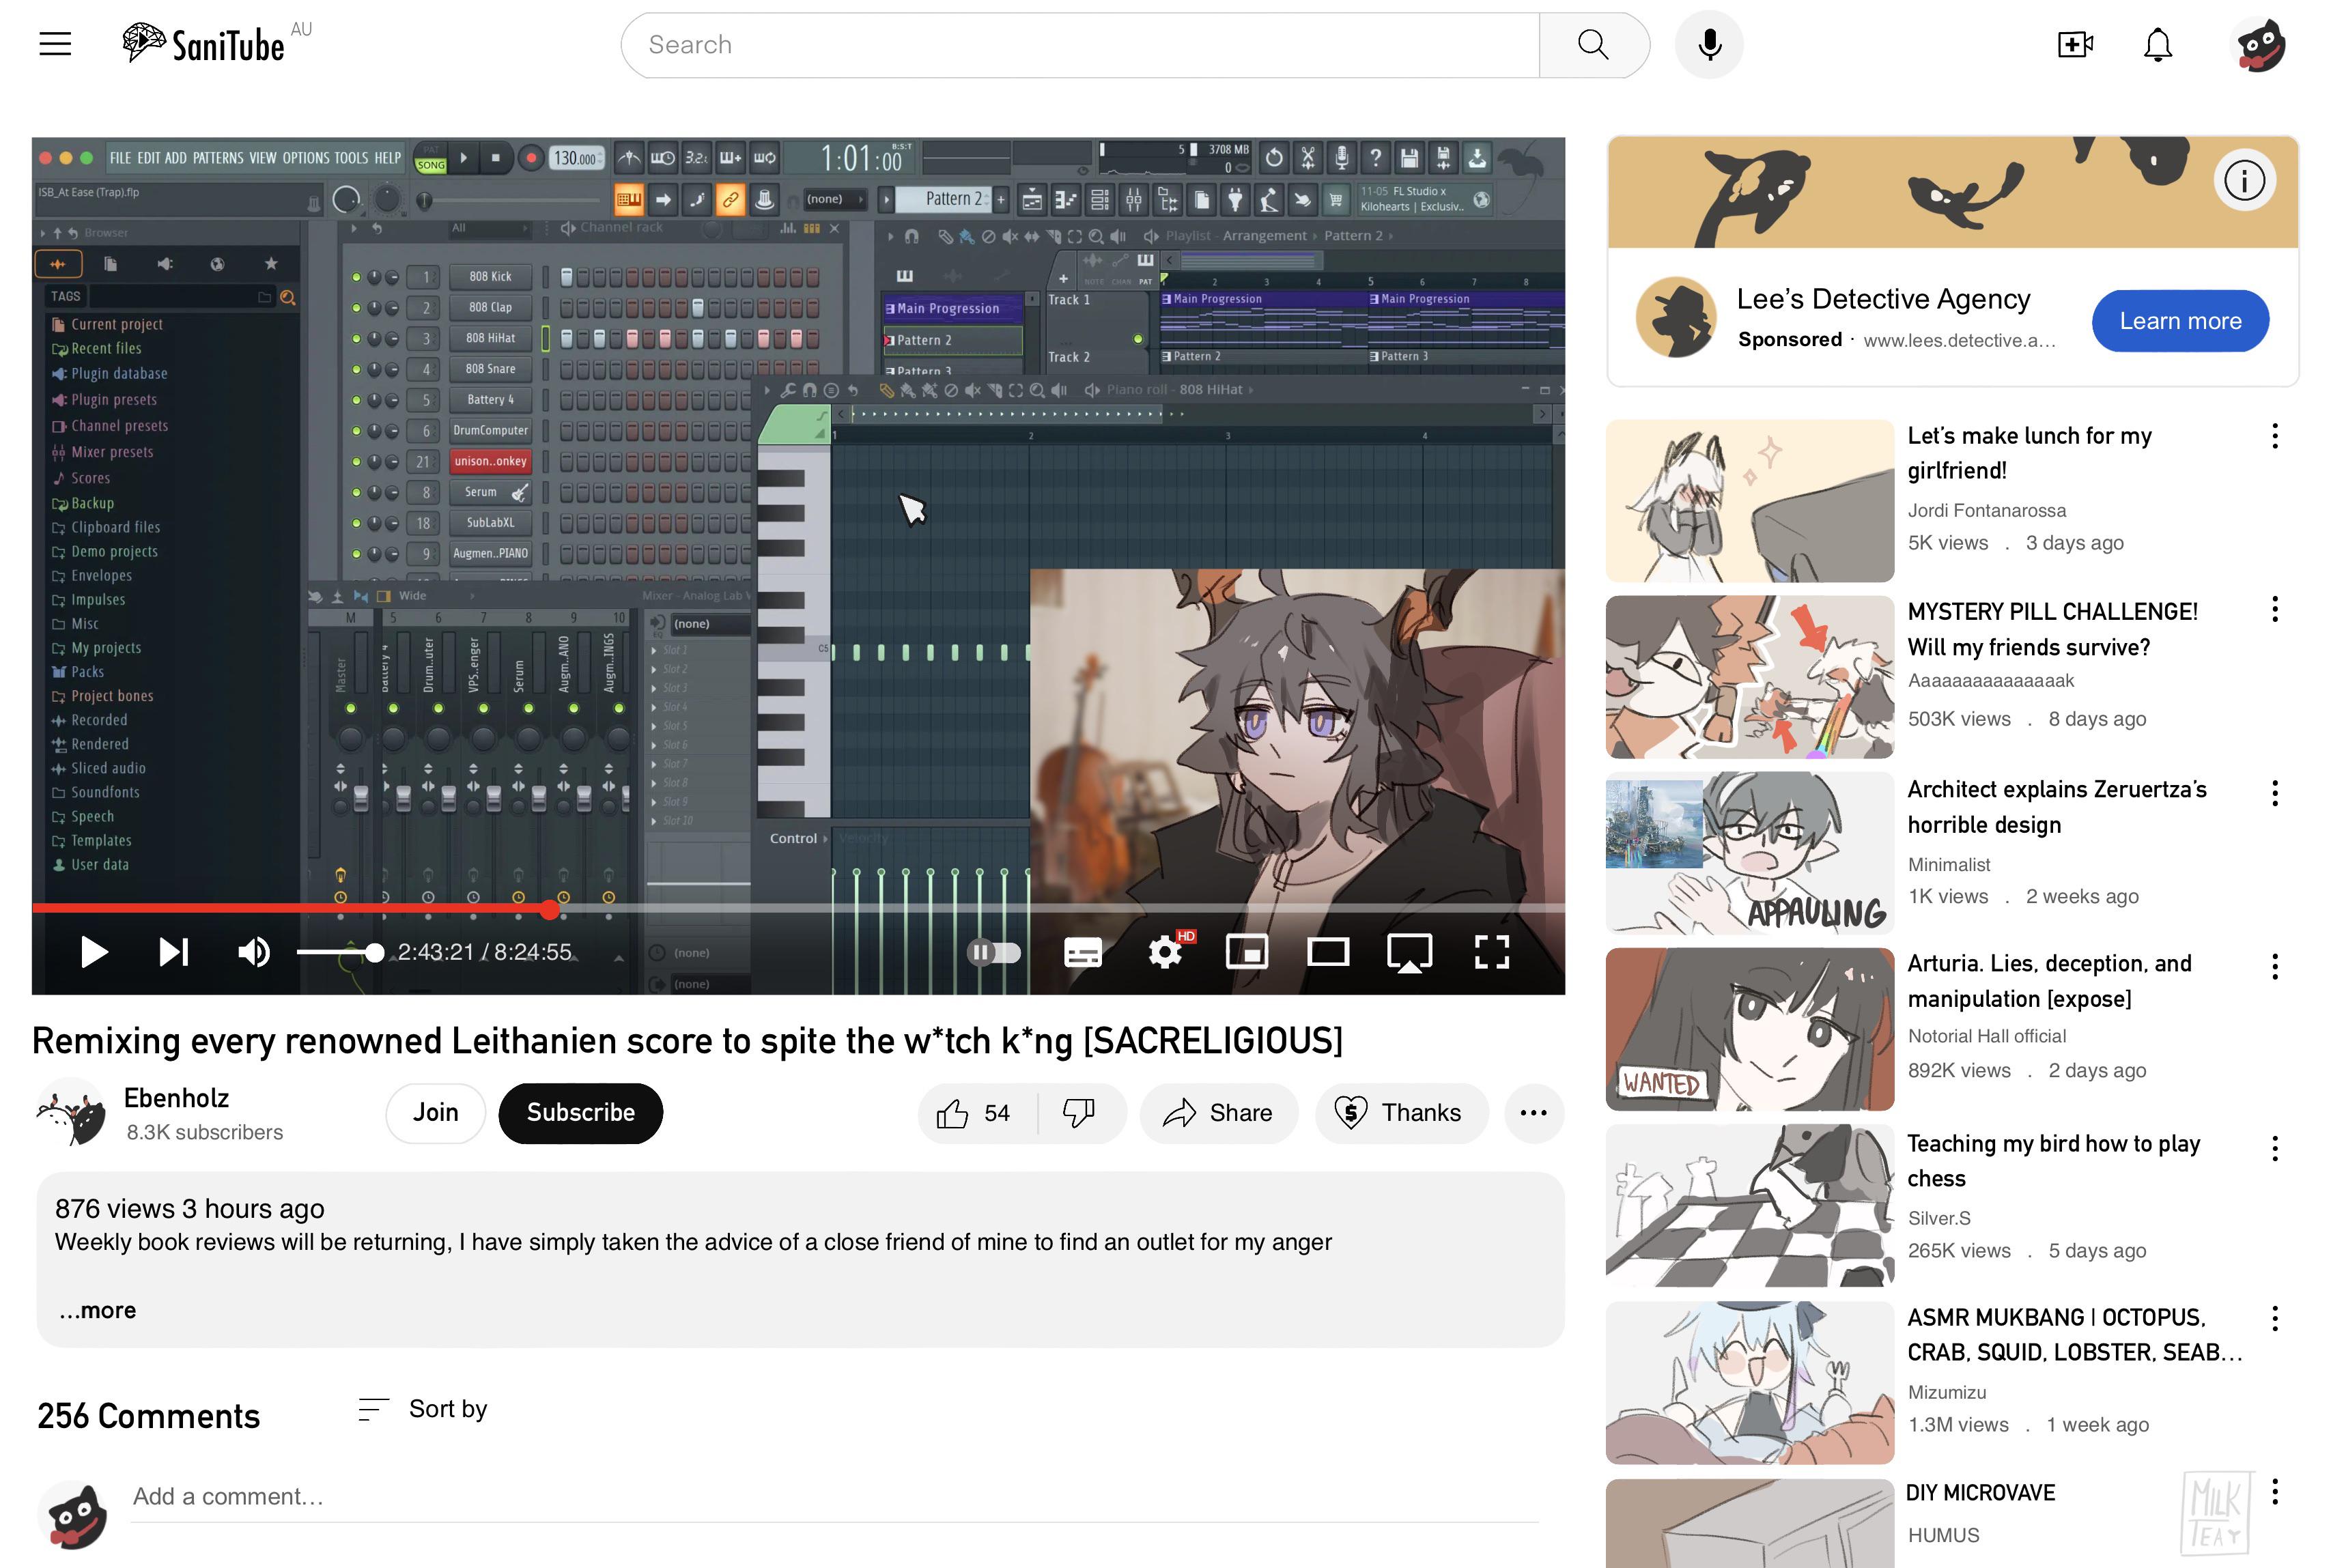Click Learn more on the ad
Image resolution: width=2331 pixels, height=1568 pixels.
2180,321
